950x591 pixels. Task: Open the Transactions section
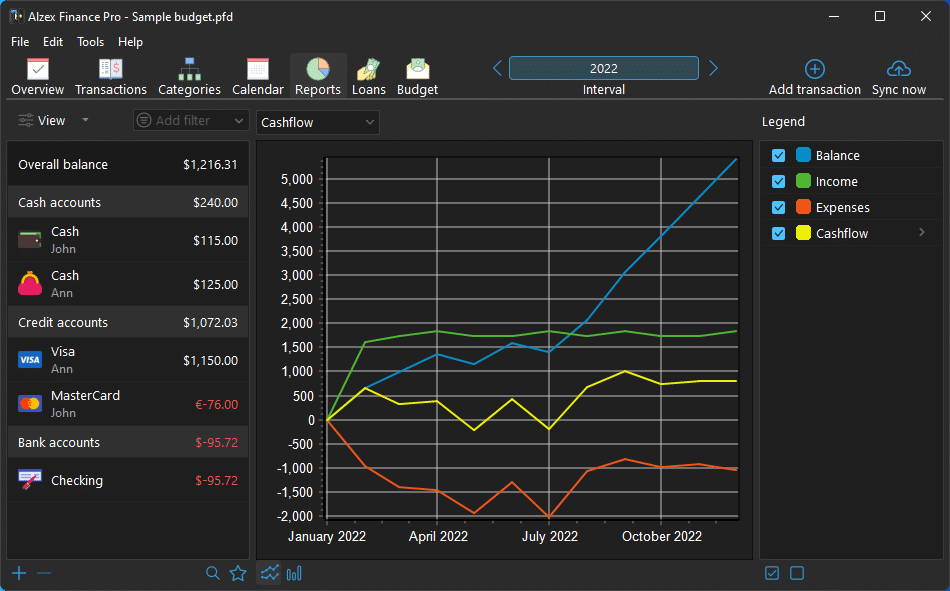coord(111,77)
